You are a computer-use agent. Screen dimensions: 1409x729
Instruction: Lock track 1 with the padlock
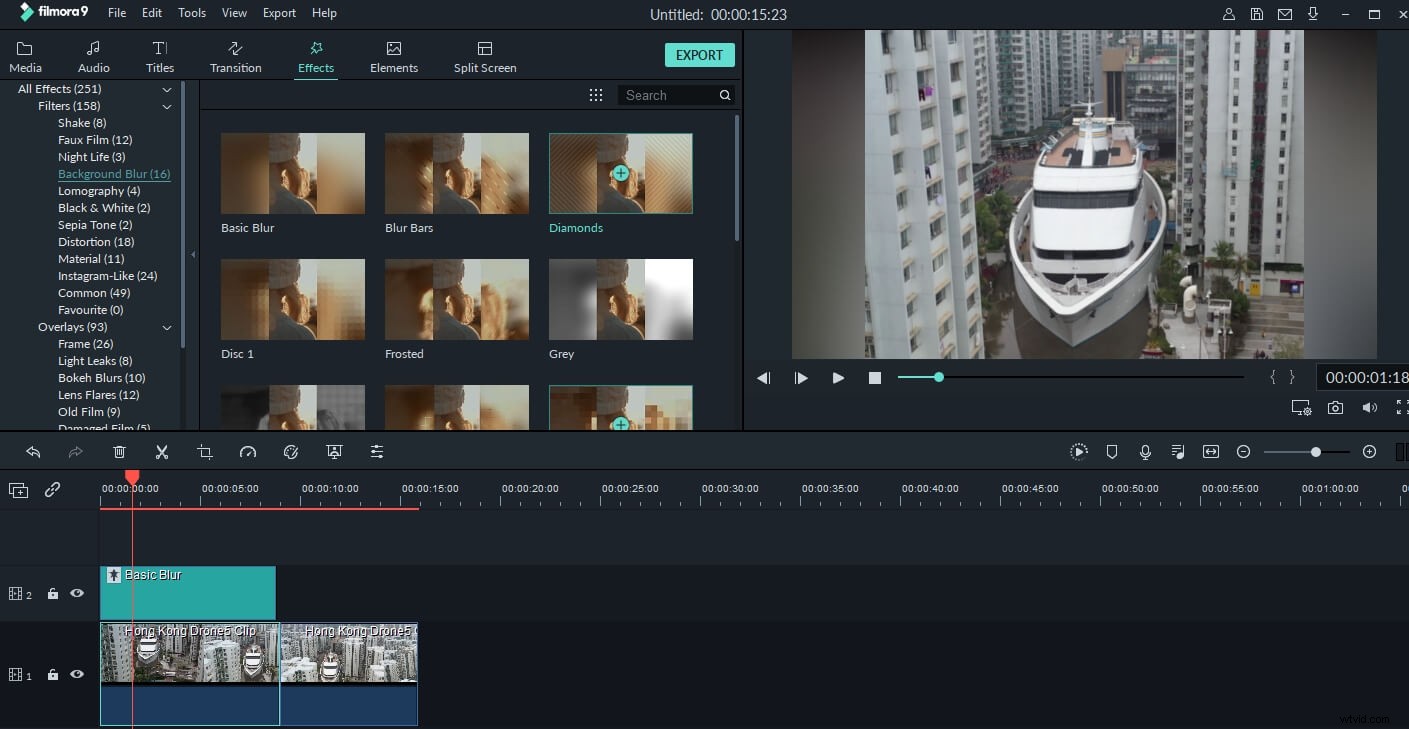coord(53,674)
